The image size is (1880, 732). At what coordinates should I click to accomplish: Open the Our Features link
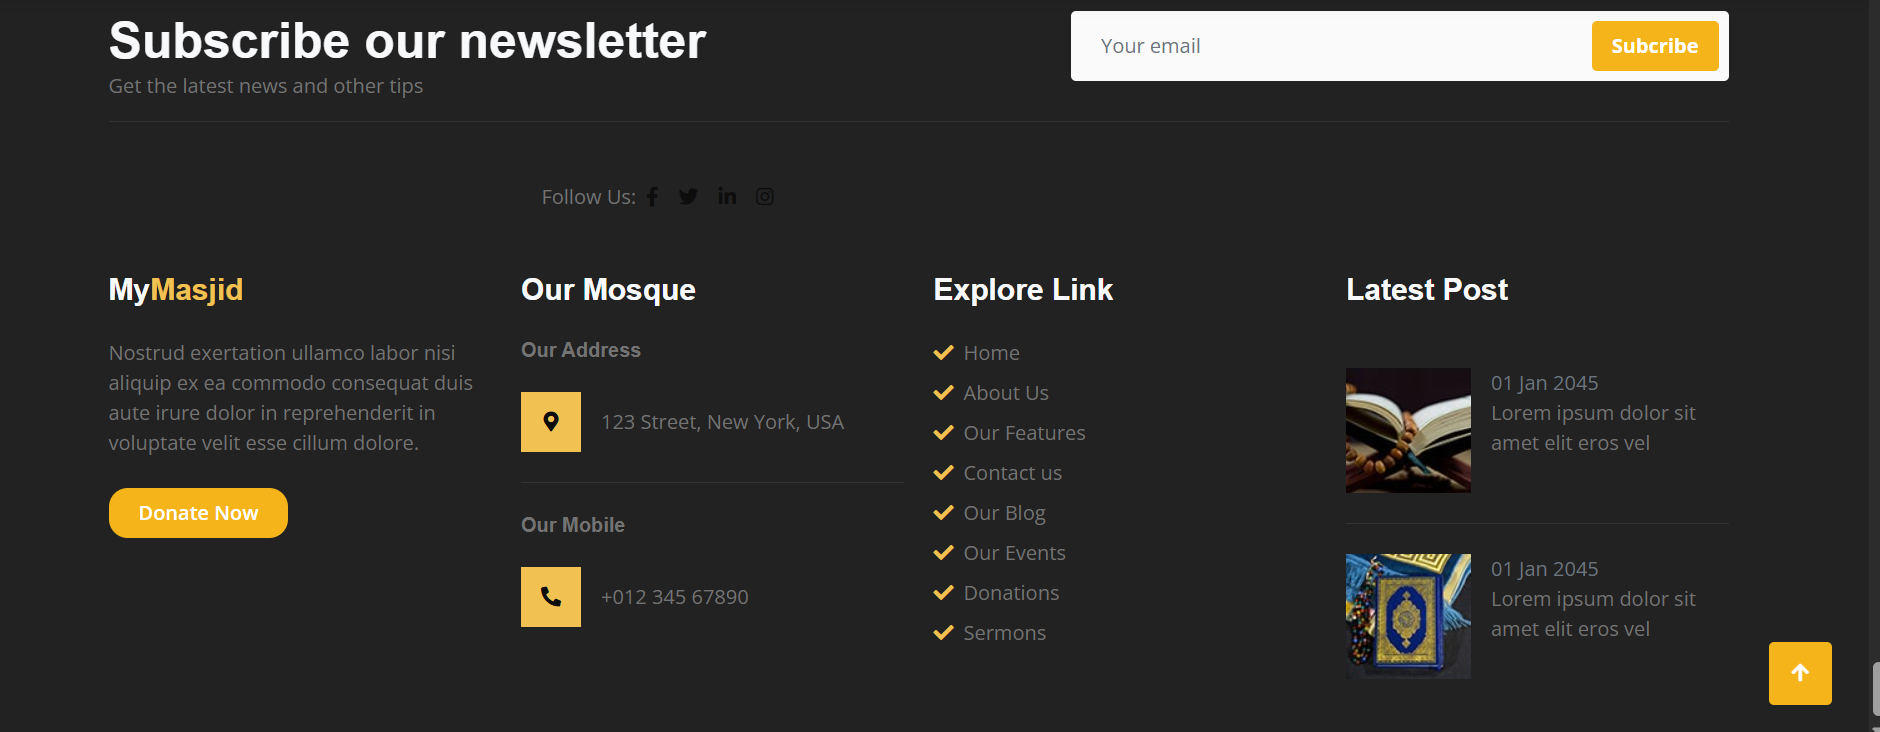pos(1024,433)
